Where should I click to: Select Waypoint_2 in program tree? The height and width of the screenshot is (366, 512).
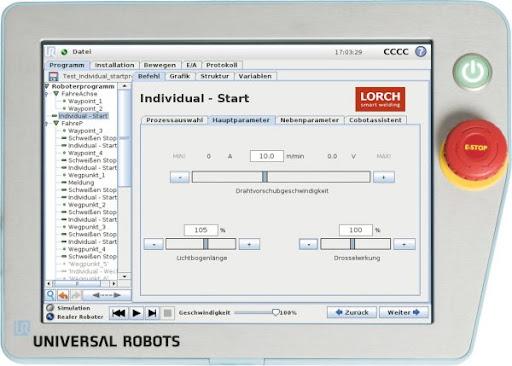pyautogui.click(x=85, y=109)
